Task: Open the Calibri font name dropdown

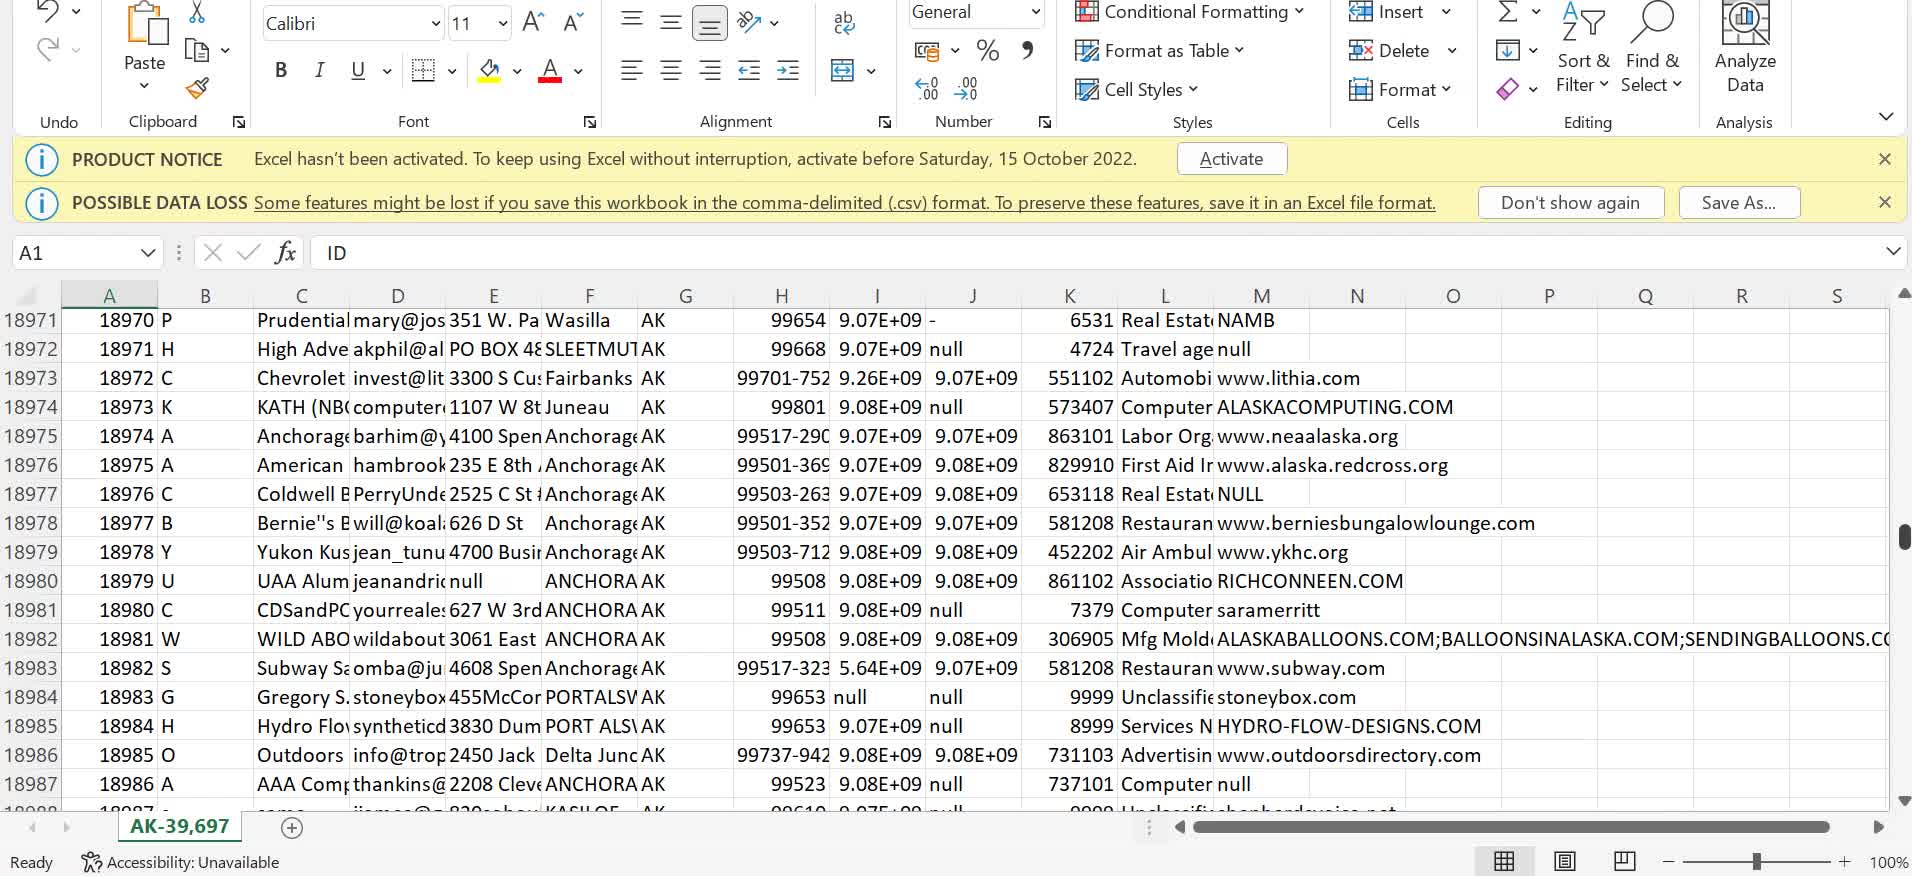Action: click(435, 23)
